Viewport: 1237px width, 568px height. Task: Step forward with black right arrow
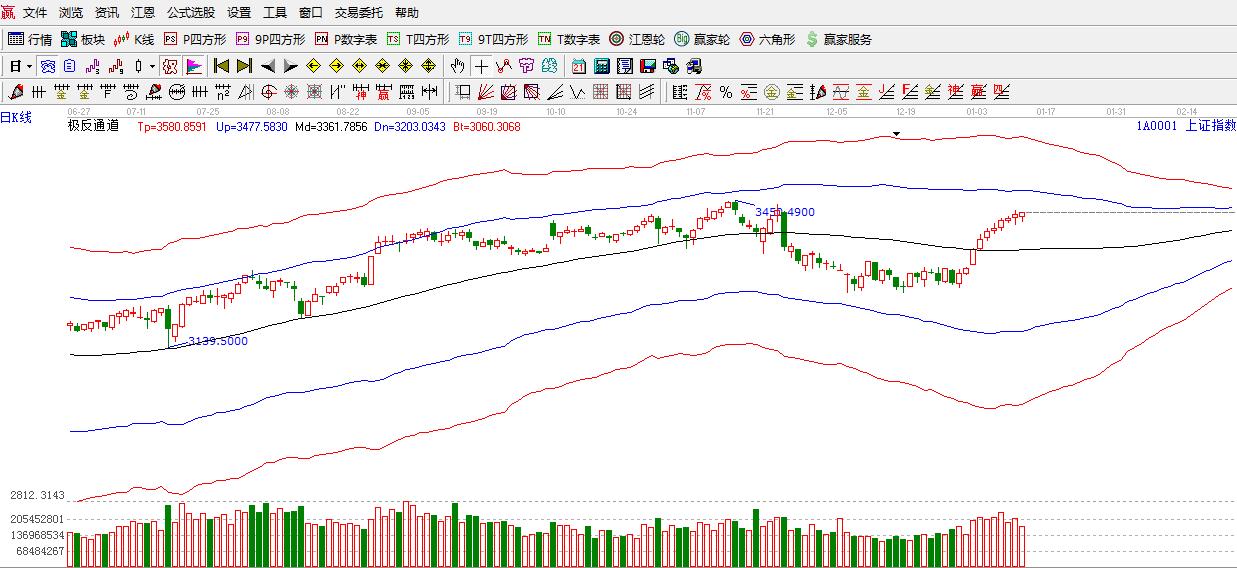[290, 67]
